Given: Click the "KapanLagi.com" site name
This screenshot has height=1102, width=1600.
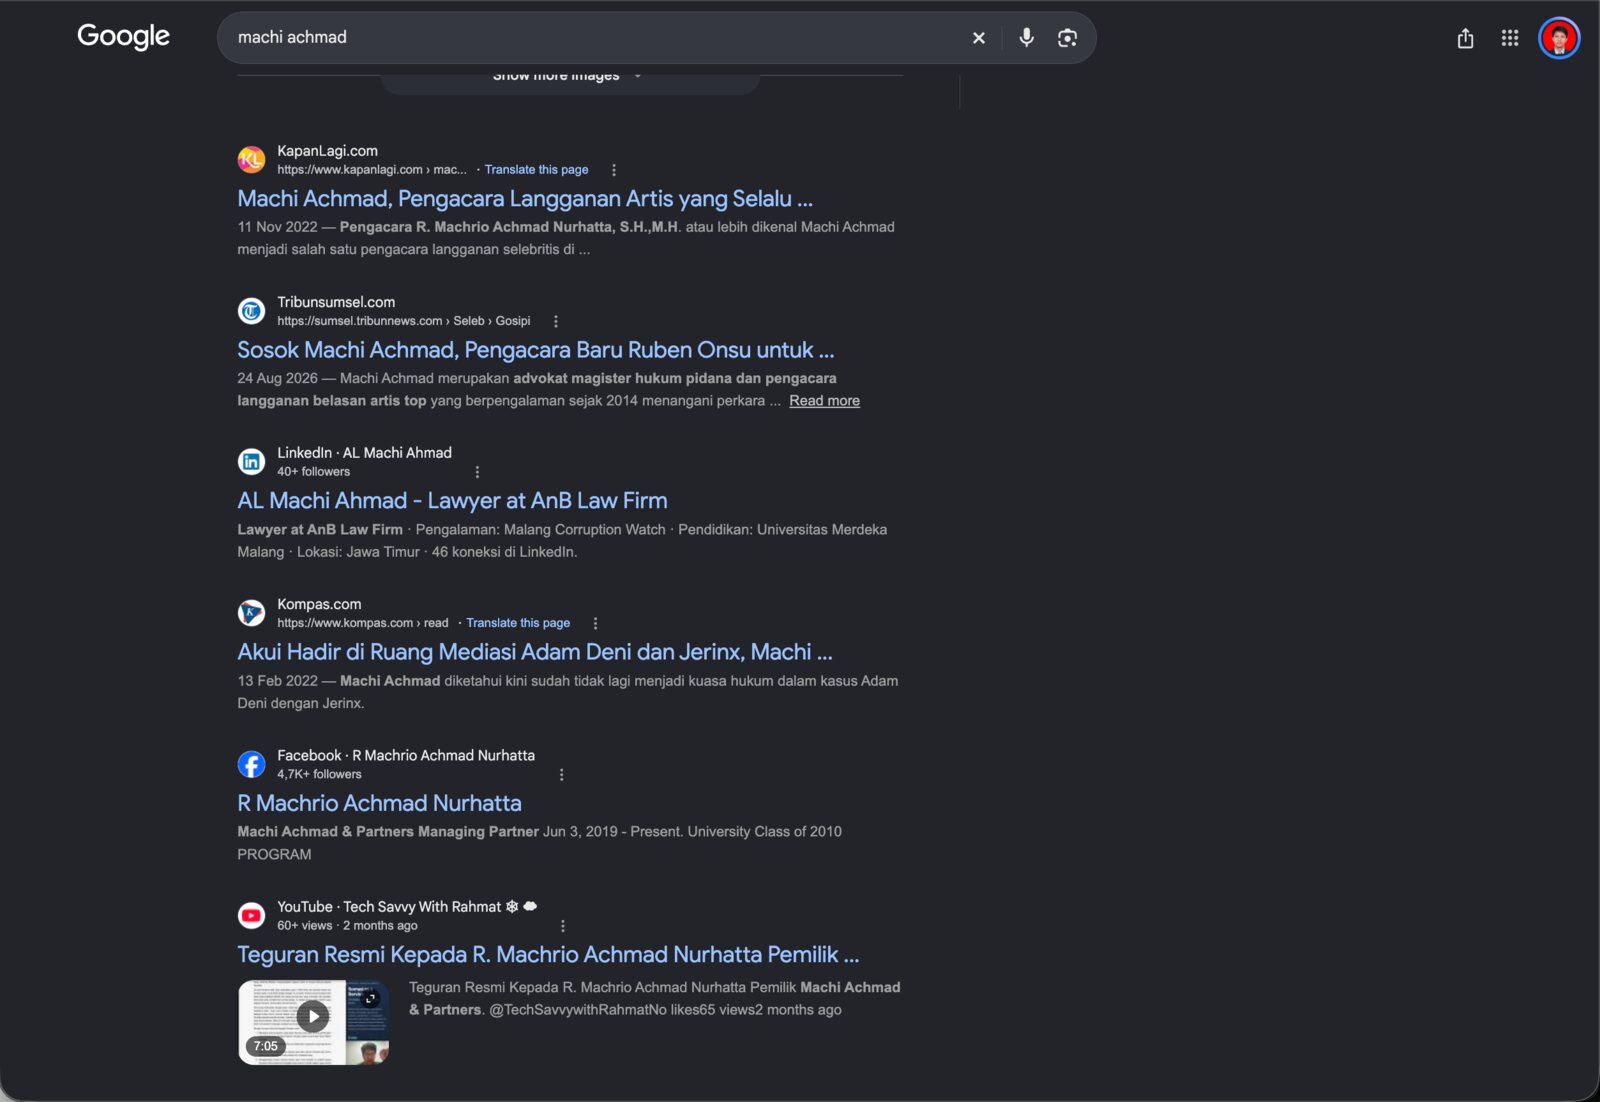Looking at the screenshot, I should pyautogui.click(x=327, y=151).
